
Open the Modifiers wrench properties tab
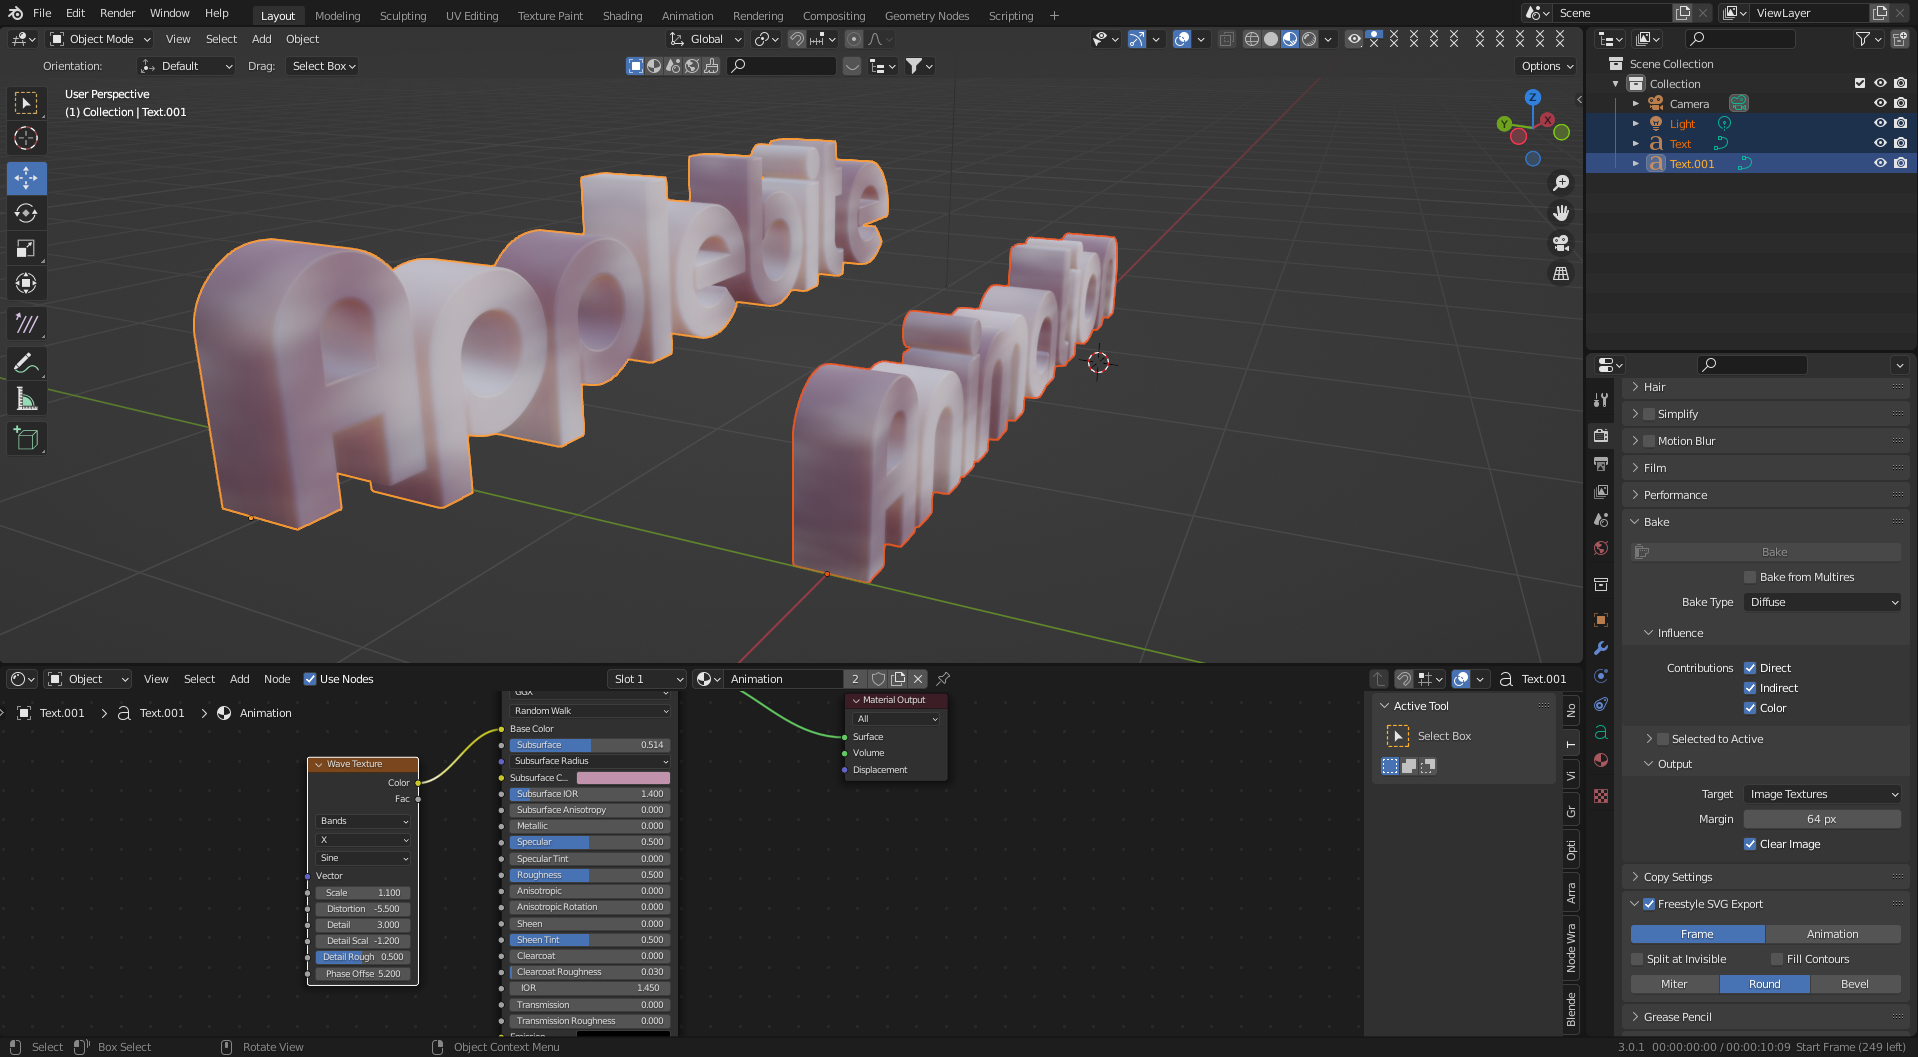coord(1601,648)
